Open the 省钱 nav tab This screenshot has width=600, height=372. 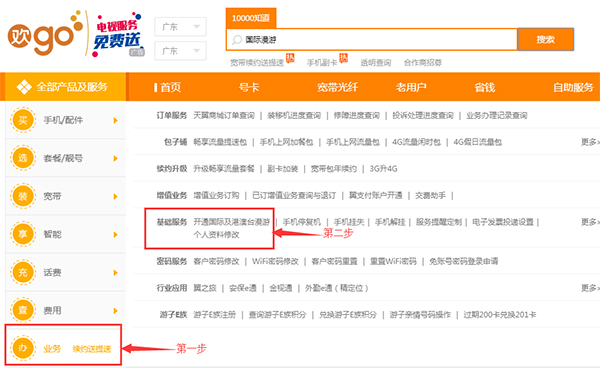[x=485, y=87]
